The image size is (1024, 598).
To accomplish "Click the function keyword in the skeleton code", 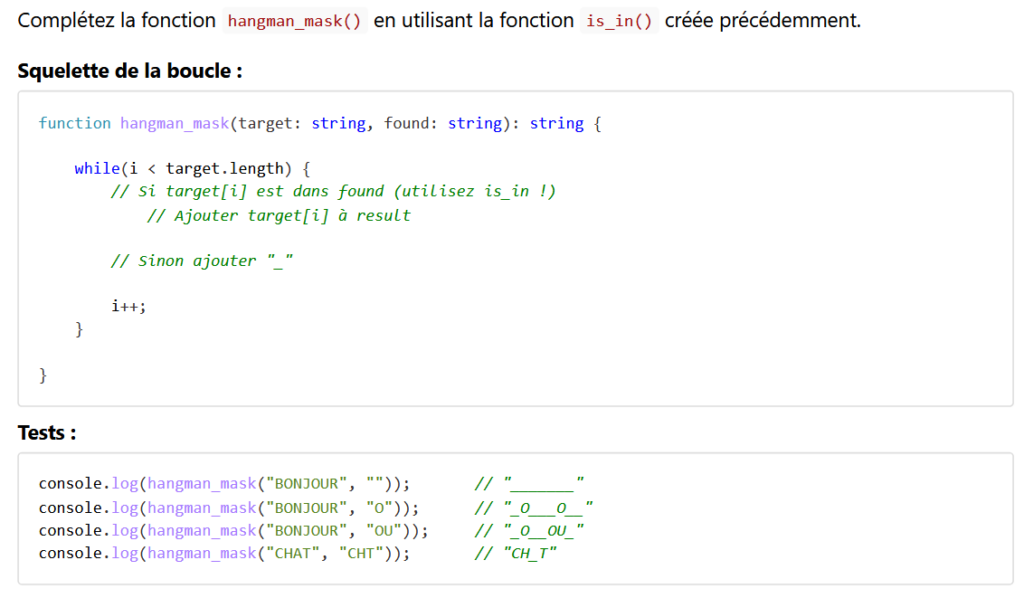I will 74,123.
